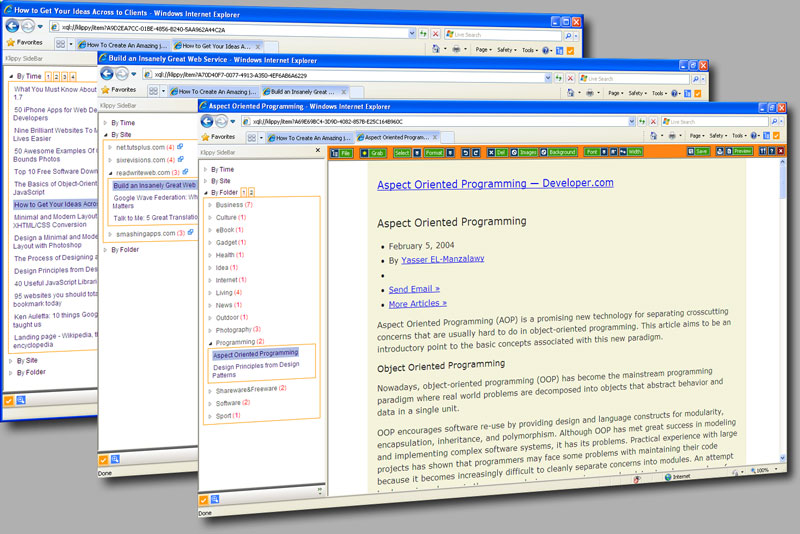Open Safety menu in front window

point(717,136)
